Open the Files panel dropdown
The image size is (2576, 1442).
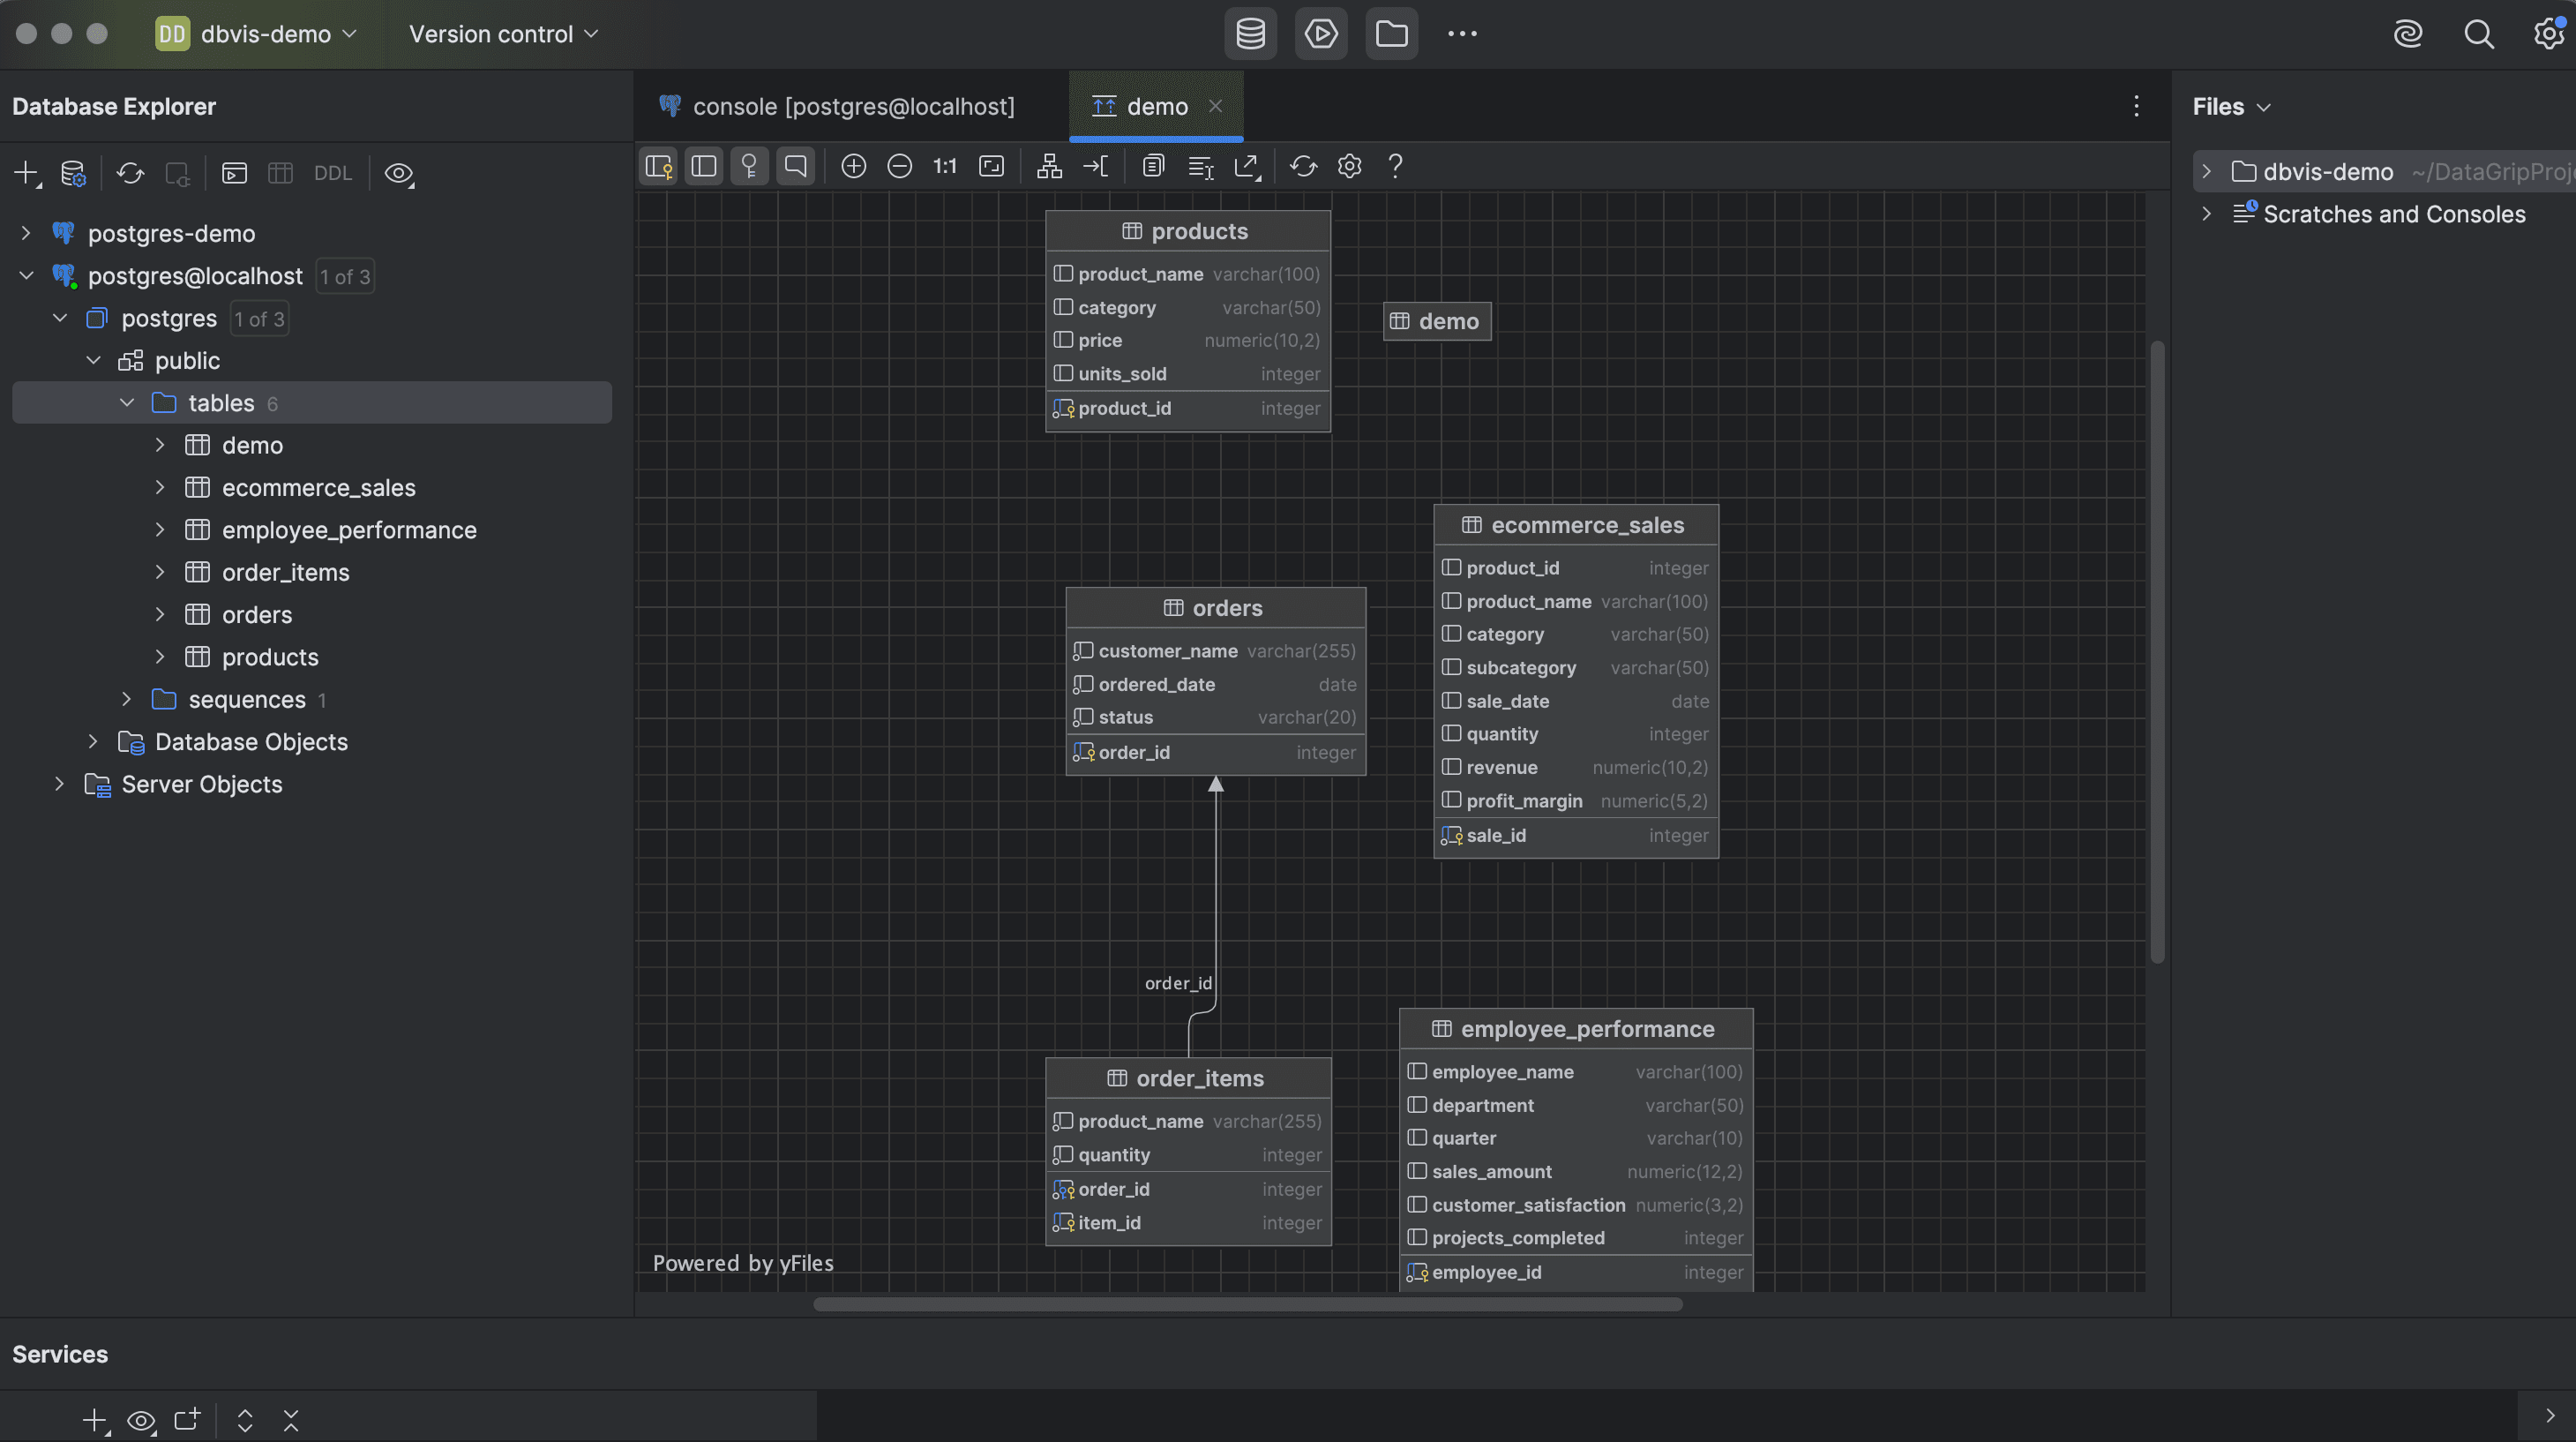[2231, 106]
